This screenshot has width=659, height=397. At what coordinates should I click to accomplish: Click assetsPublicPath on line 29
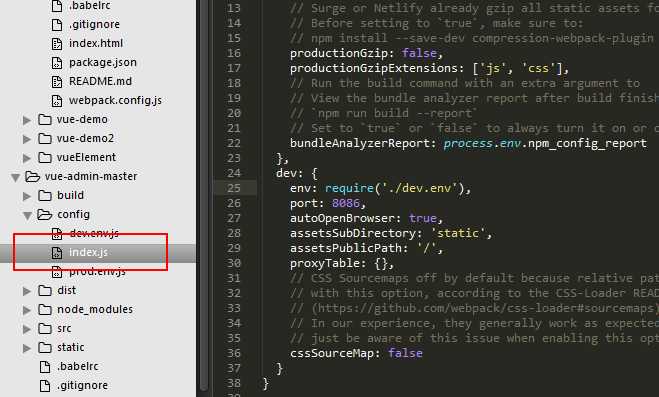(346, 248)
